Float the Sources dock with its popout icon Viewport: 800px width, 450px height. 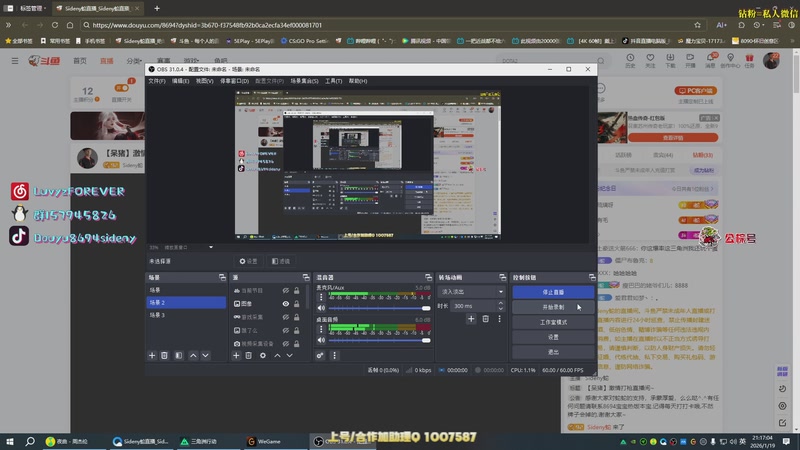coord(306,277)
